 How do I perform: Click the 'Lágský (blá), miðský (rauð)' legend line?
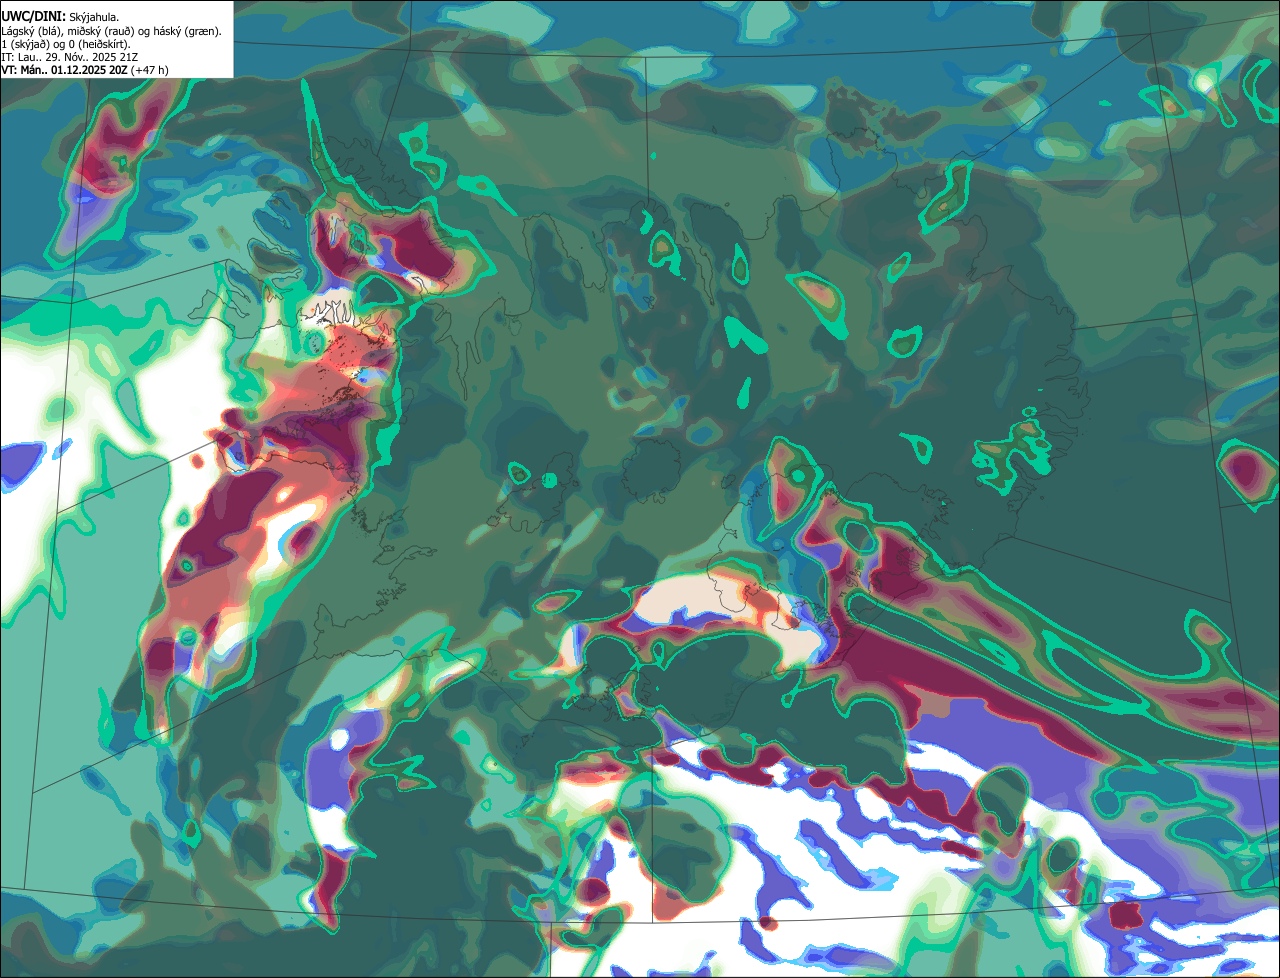(112, 31)
